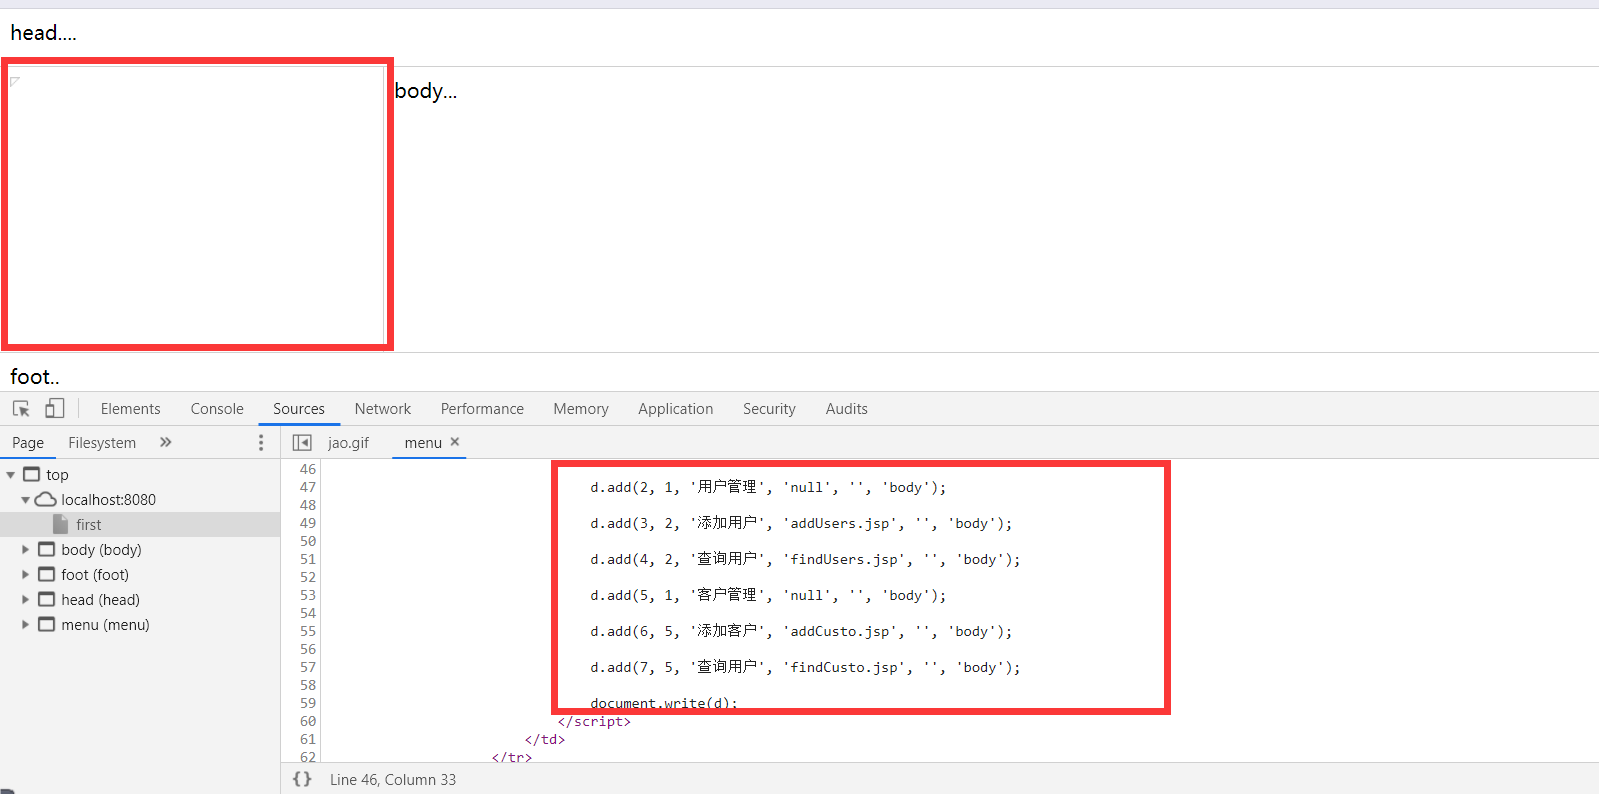Click broken image icon in menu frame
Viewport: 1599px width, 794px height.
coord(15,81)
